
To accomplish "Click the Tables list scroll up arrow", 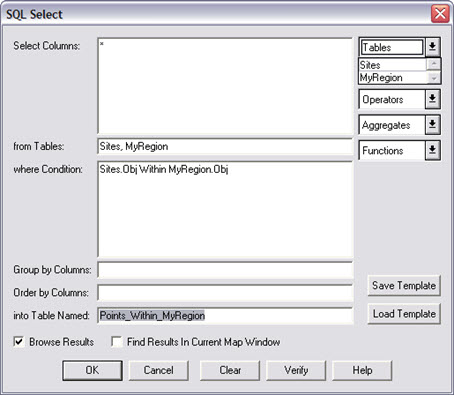I will click(x=434, y=64).
